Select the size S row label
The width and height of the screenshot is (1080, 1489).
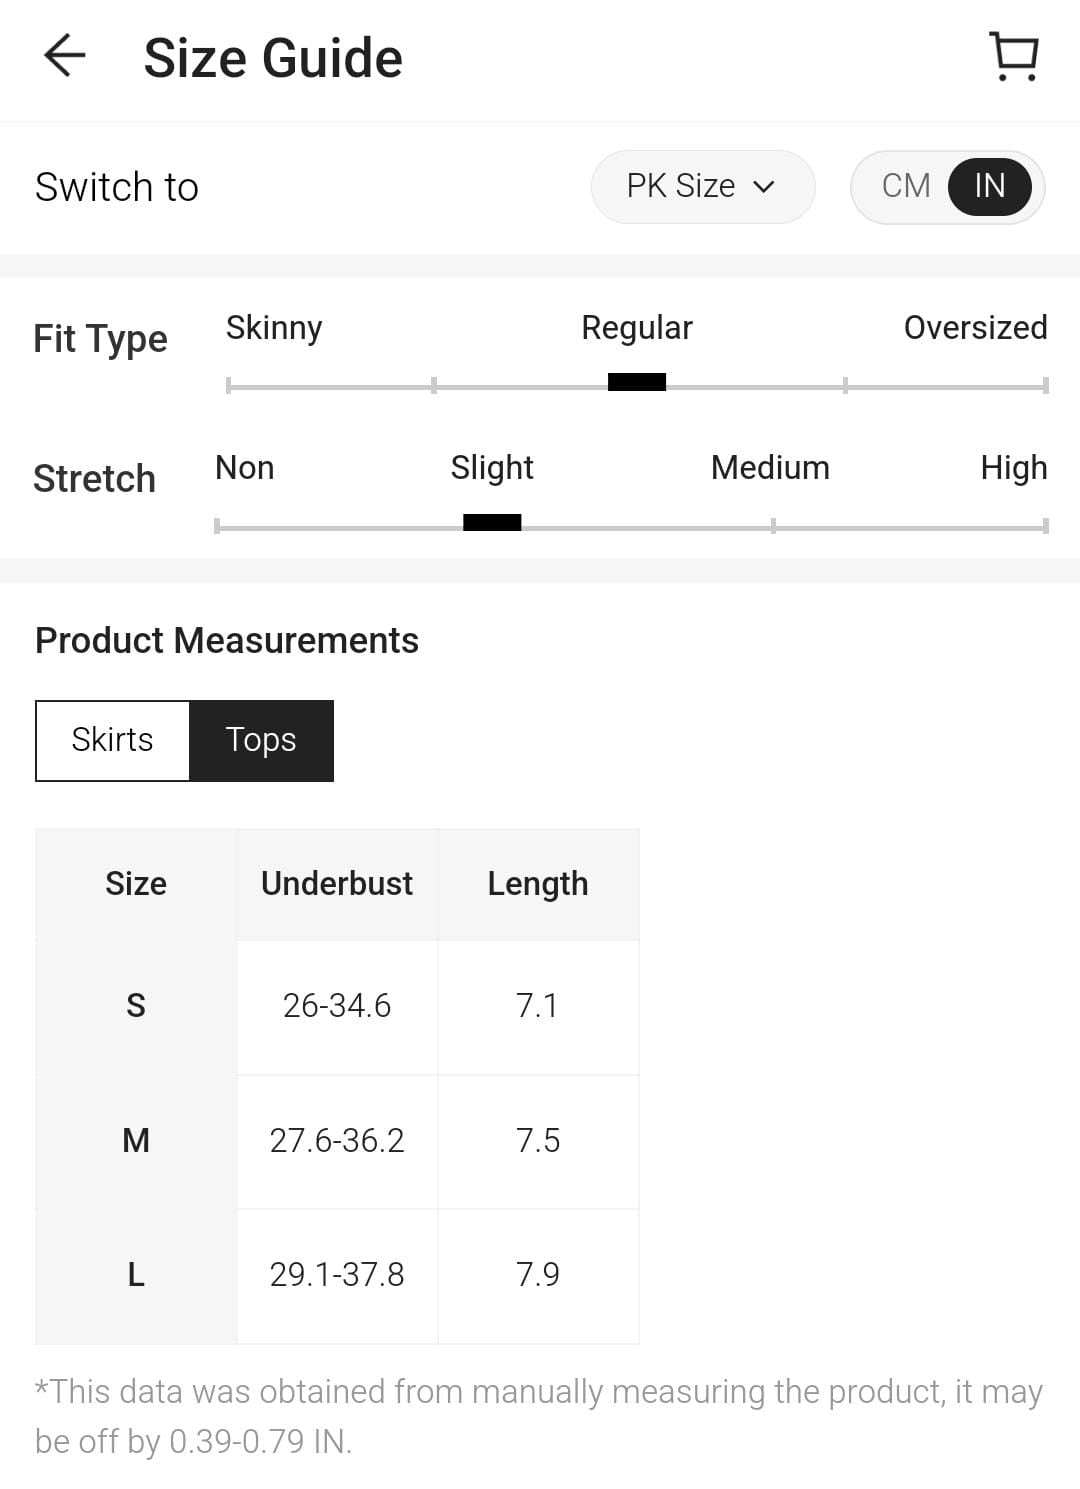pos(136,1006)
